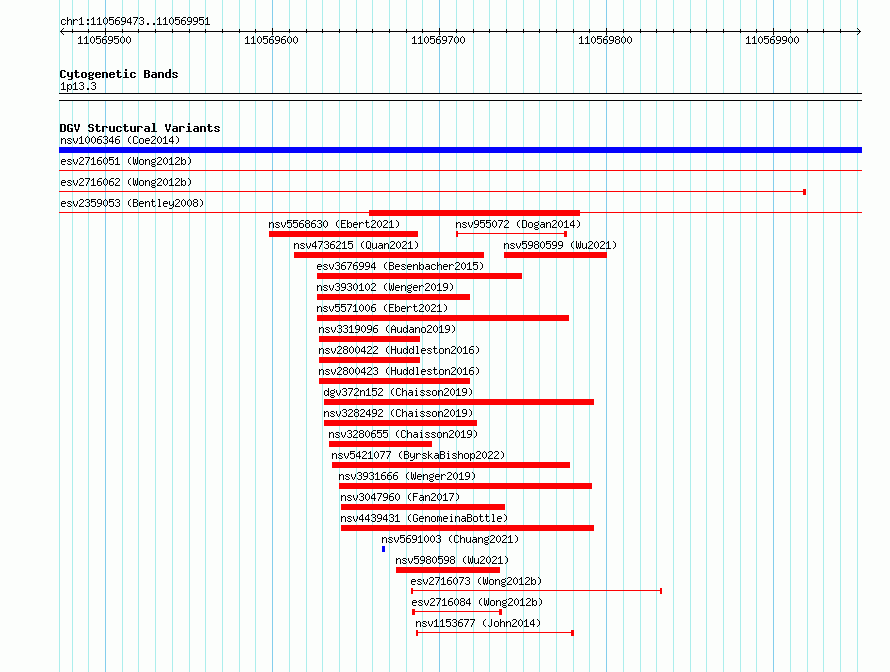Click the red bar under dgv372n152

pos(459,402)
